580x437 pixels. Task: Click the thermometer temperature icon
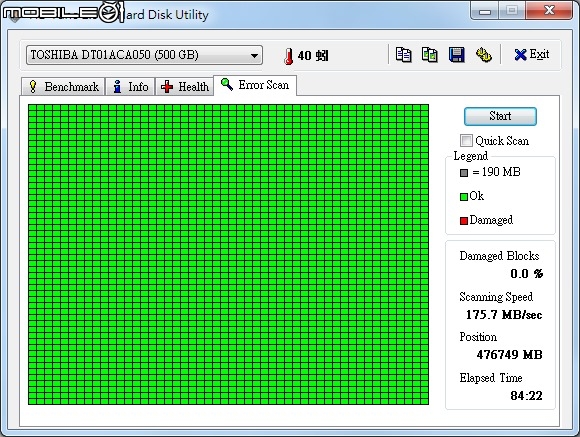point(289,56)
